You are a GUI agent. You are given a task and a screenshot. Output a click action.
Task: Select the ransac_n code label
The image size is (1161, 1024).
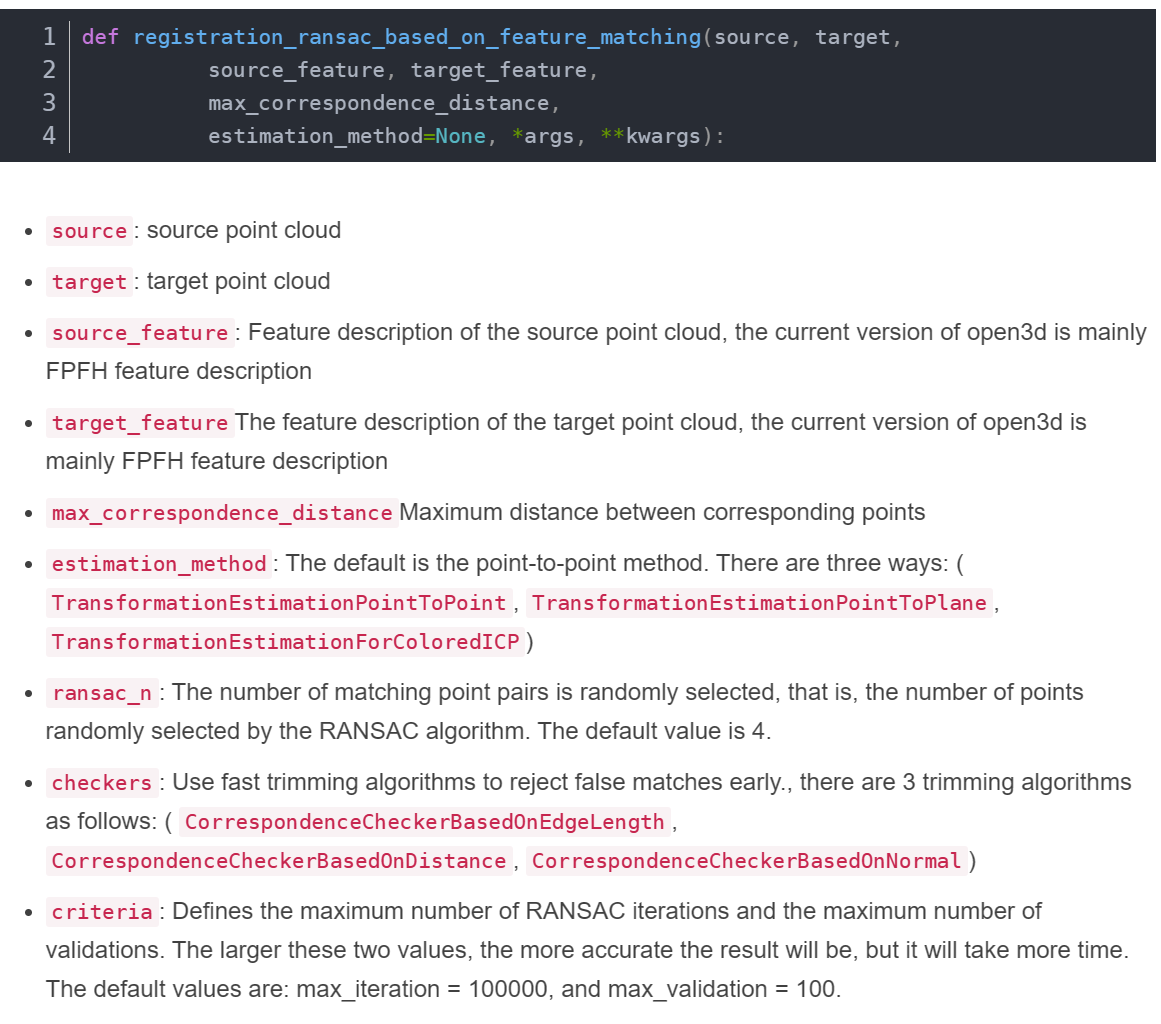coord(101,692)
